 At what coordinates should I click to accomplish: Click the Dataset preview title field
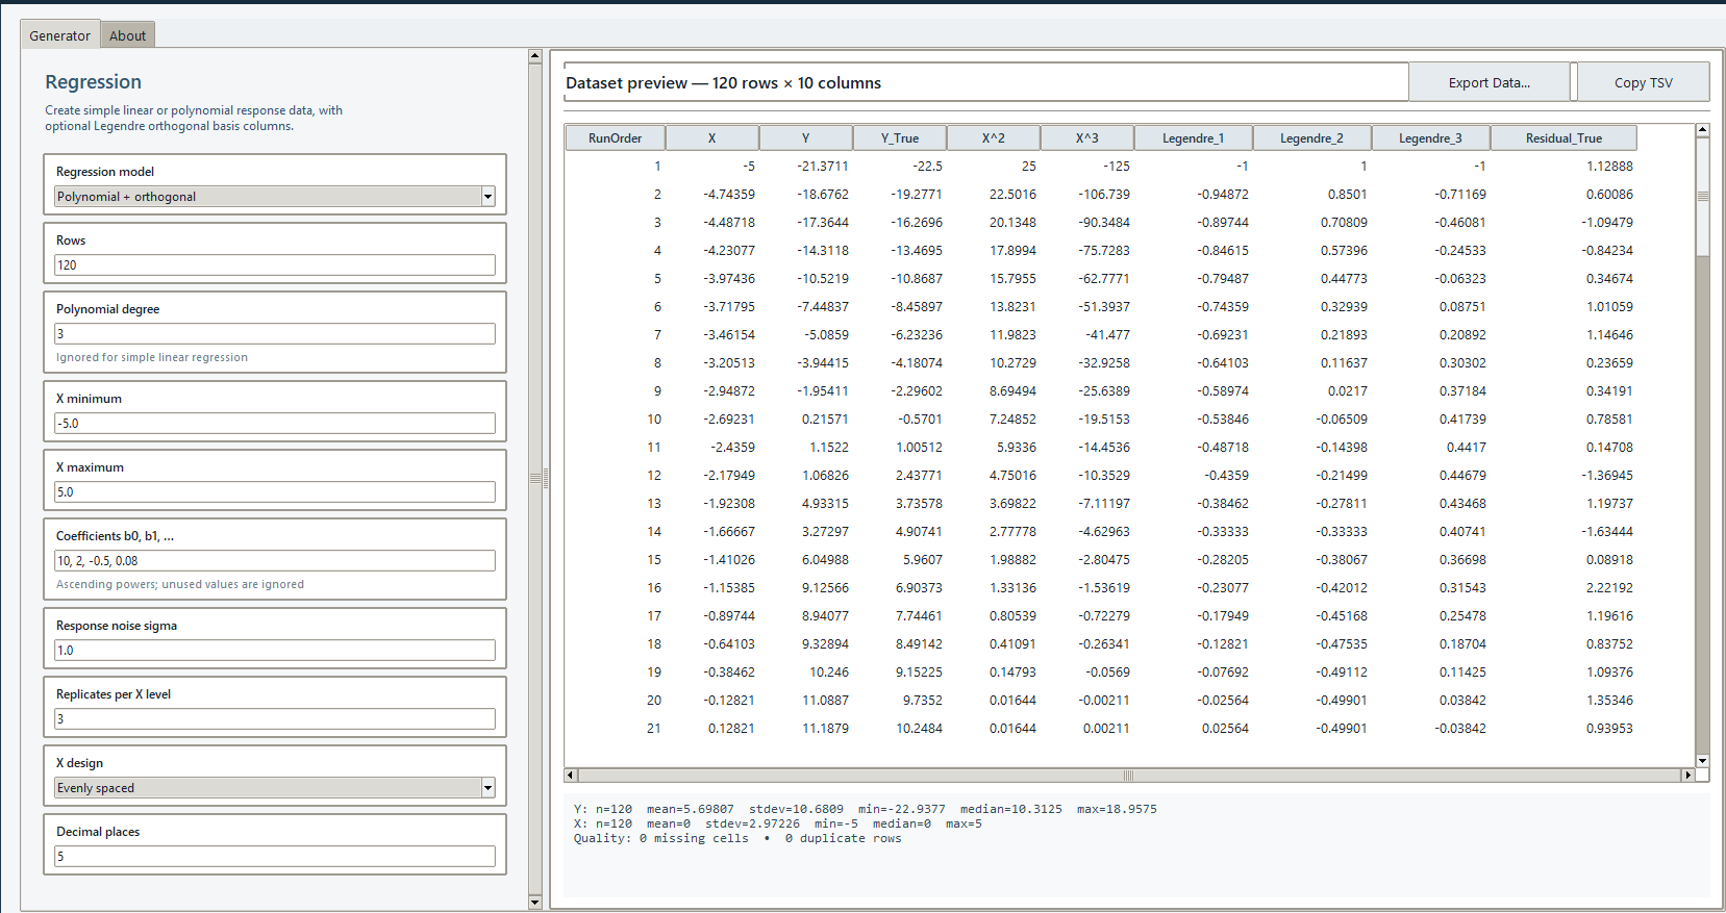(986, 83)
